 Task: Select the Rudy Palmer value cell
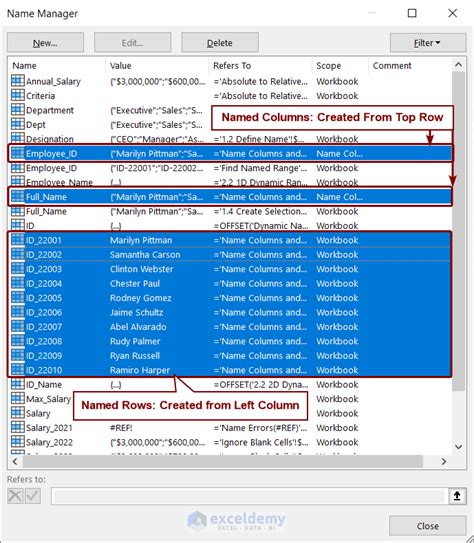(135, 341)
